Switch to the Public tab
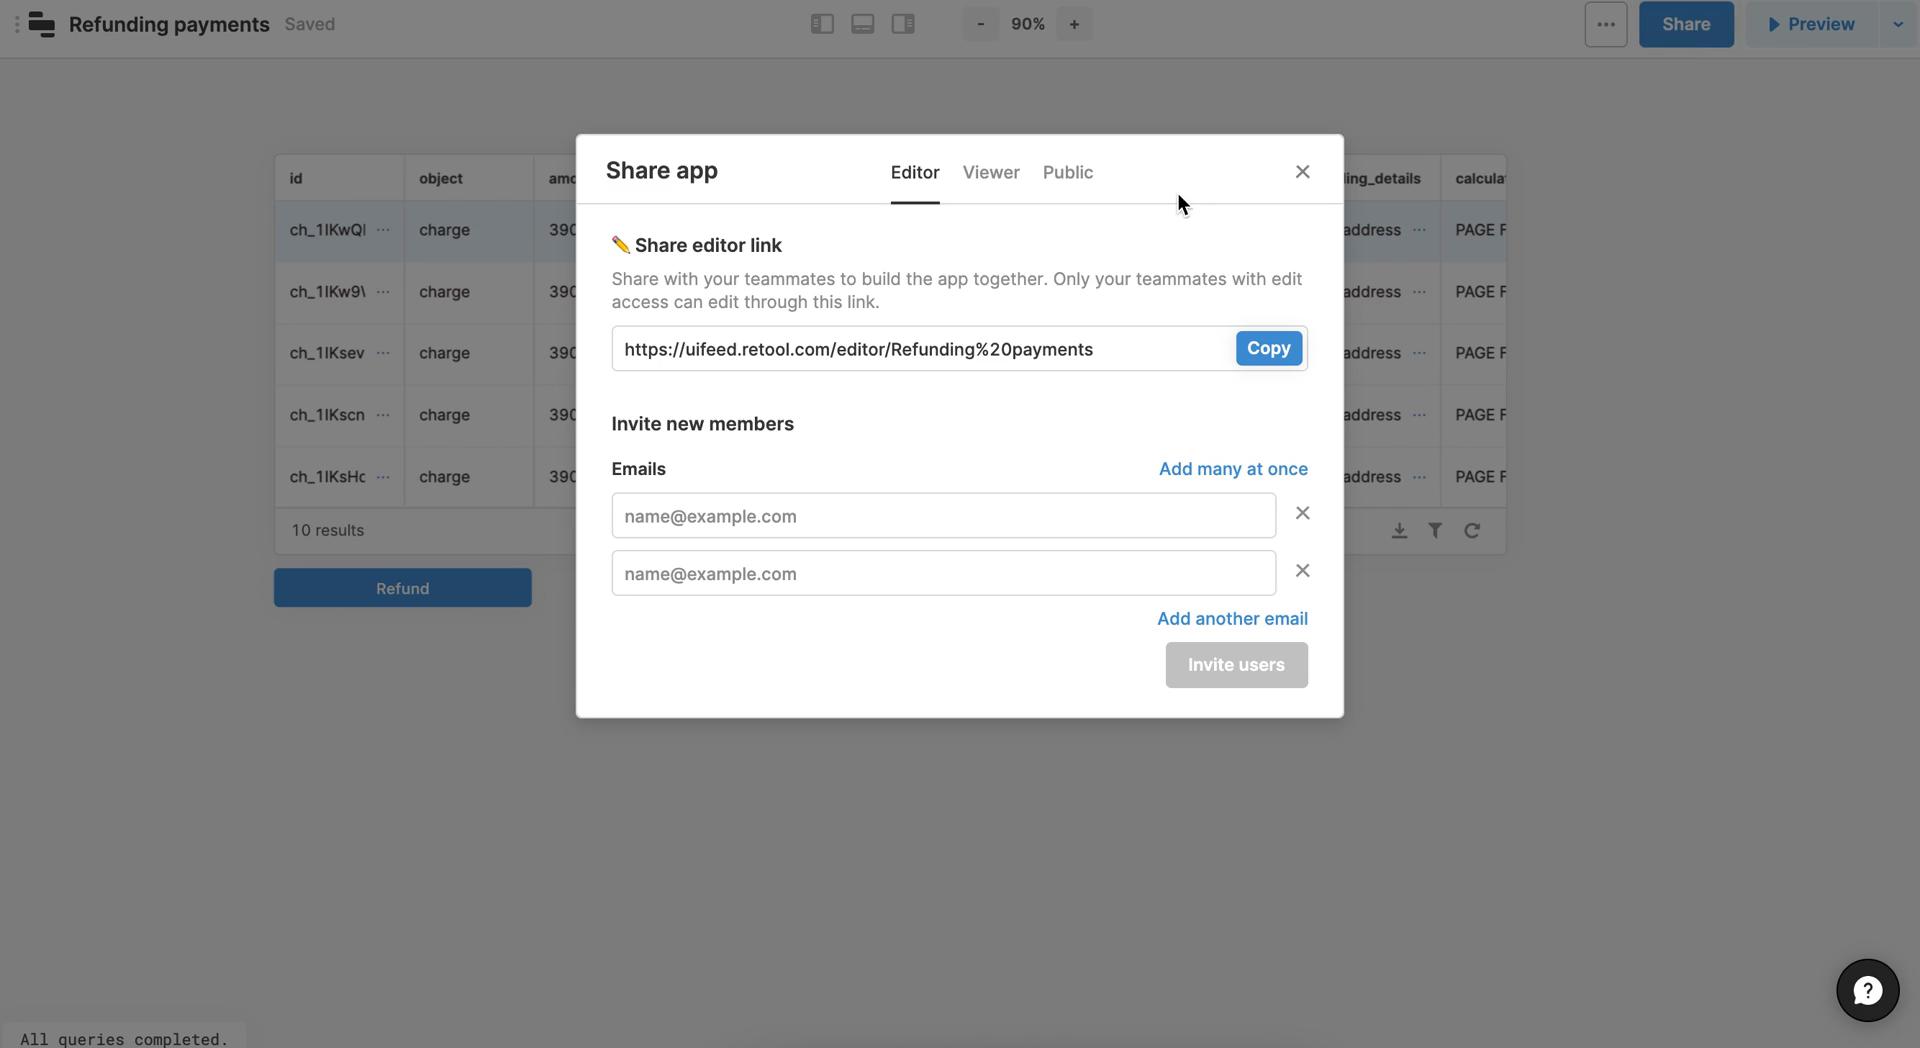The height and width of the screenshot is (1048, 1920). point(1068,172)
